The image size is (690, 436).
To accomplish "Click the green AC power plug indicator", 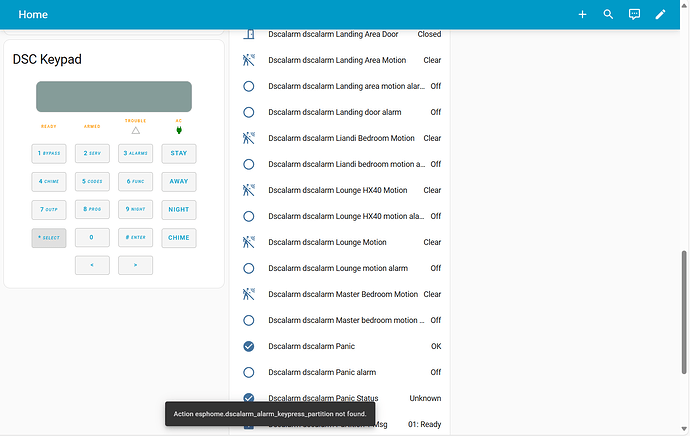I will tap(179, 130).
